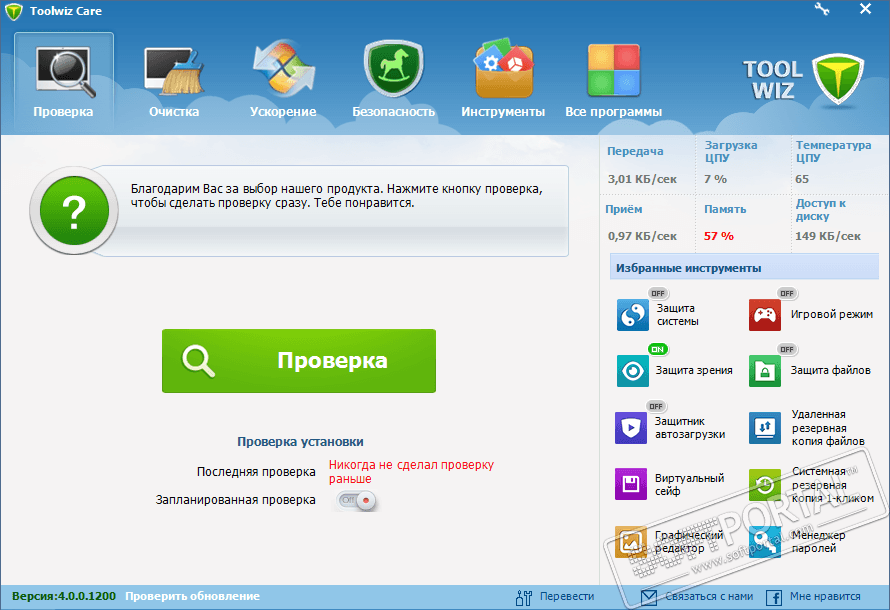The width and height of the screenshot is (890, 610).
Task: Click the Перевести tools icon
Action: (x=524, y=597)
